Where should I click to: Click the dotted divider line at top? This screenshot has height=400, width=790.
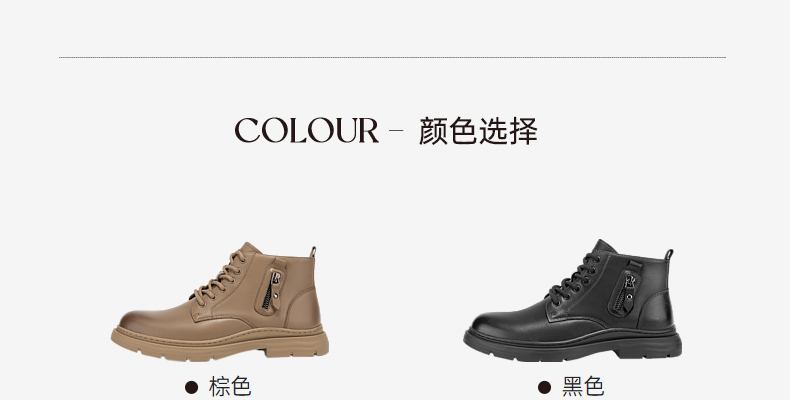pos(392,57)
